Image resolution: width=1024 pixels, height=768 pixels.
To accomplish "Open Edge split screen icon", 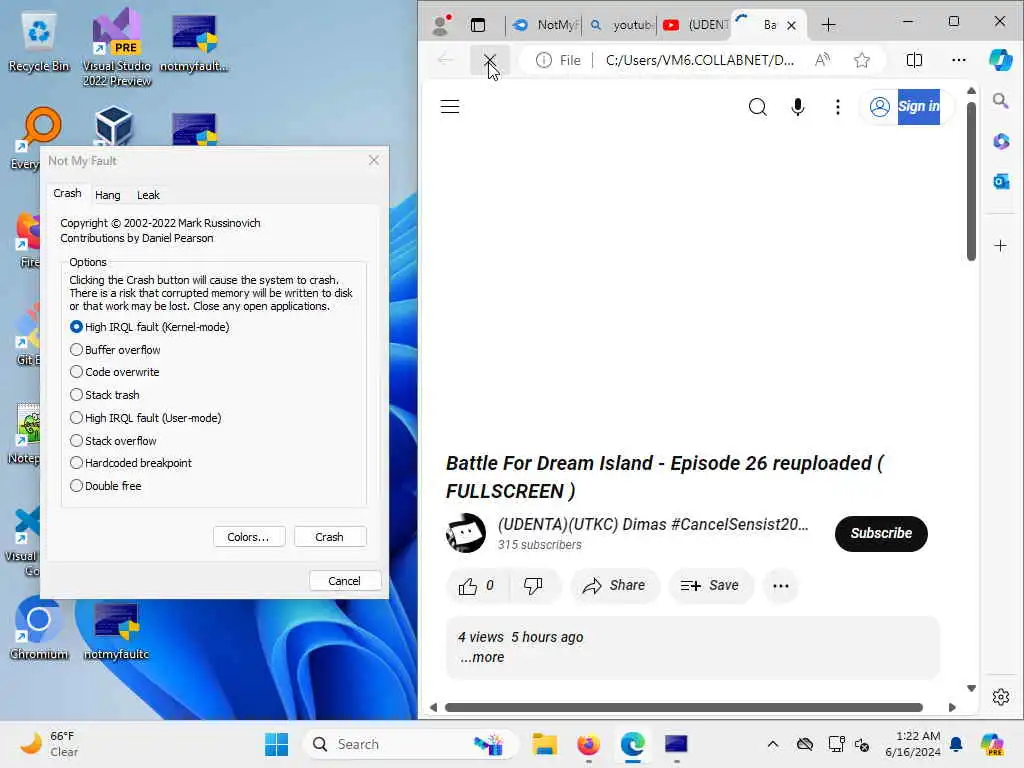I will [914, 60].
